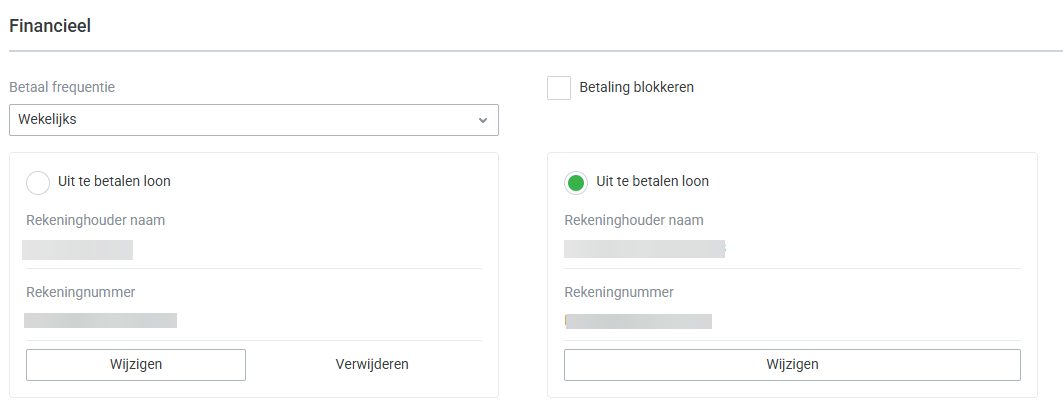The width and height of the screenshot is (1063, 418).
Task: Open the Betaal frequentie dropdown
Action: click(x=253, y=120)
